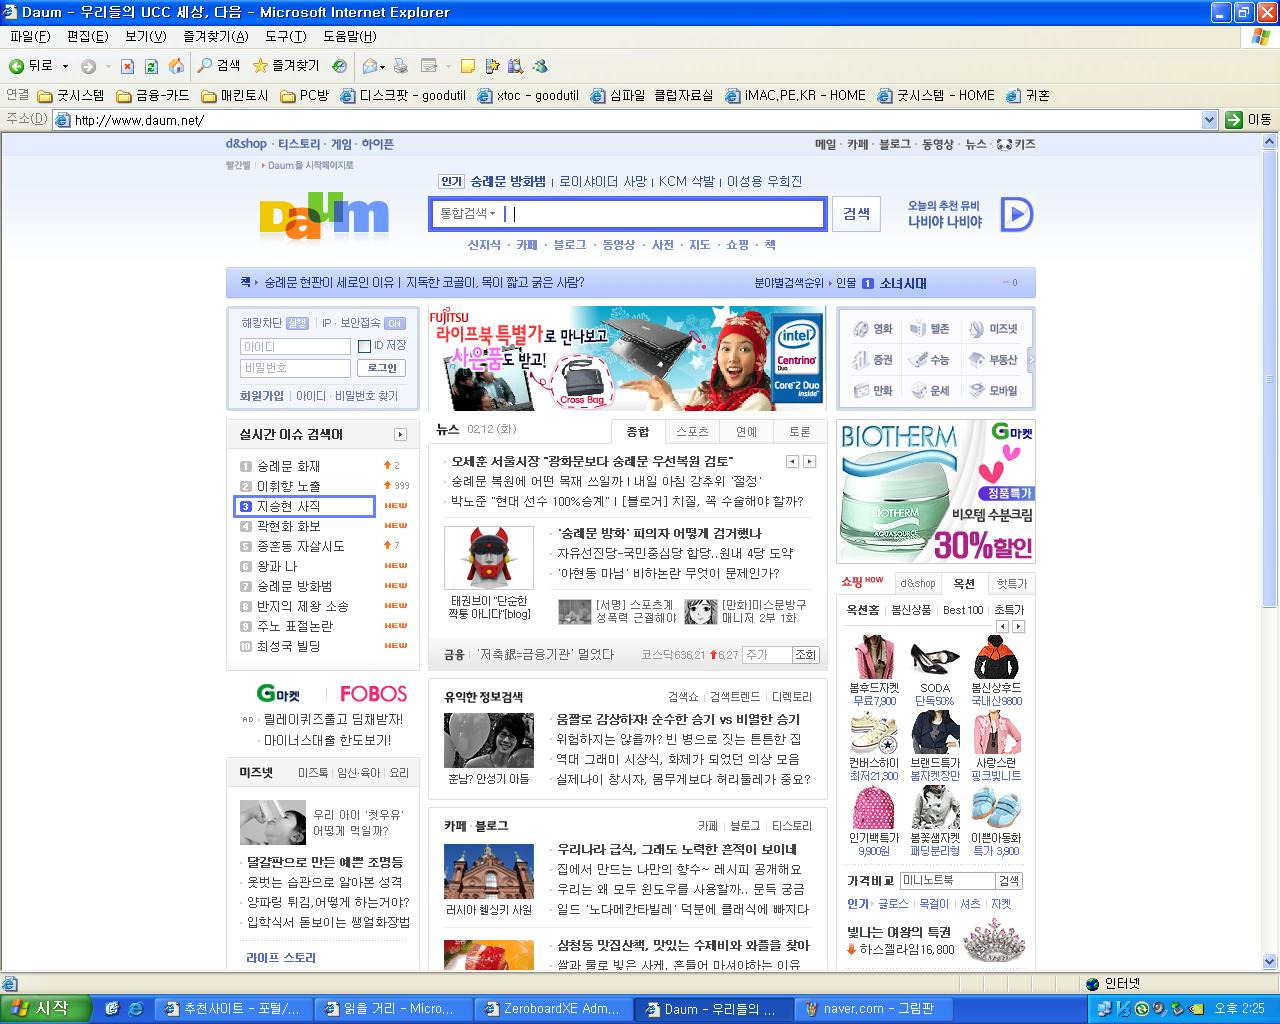Screen dimensions: 1280x1024
Task: Open the 보기(V) menu
Action: coord(146,37)
